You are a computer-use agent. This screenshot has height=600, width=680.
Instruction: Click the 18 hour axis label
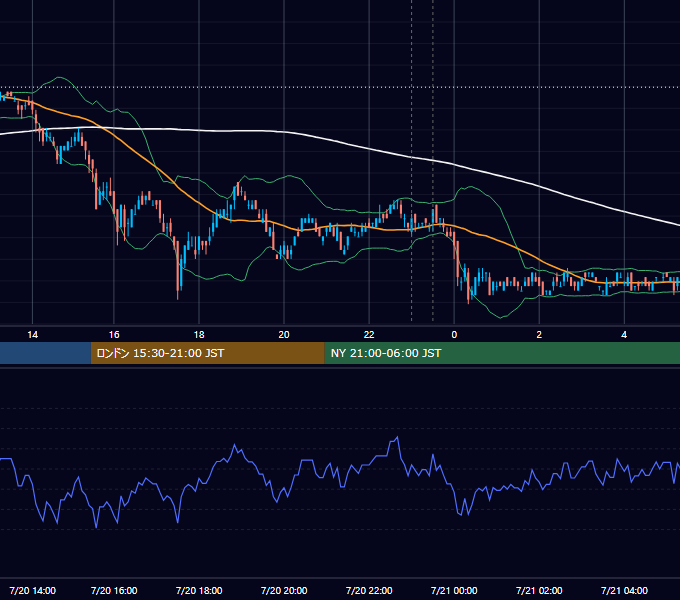click(x=199, y=335)
